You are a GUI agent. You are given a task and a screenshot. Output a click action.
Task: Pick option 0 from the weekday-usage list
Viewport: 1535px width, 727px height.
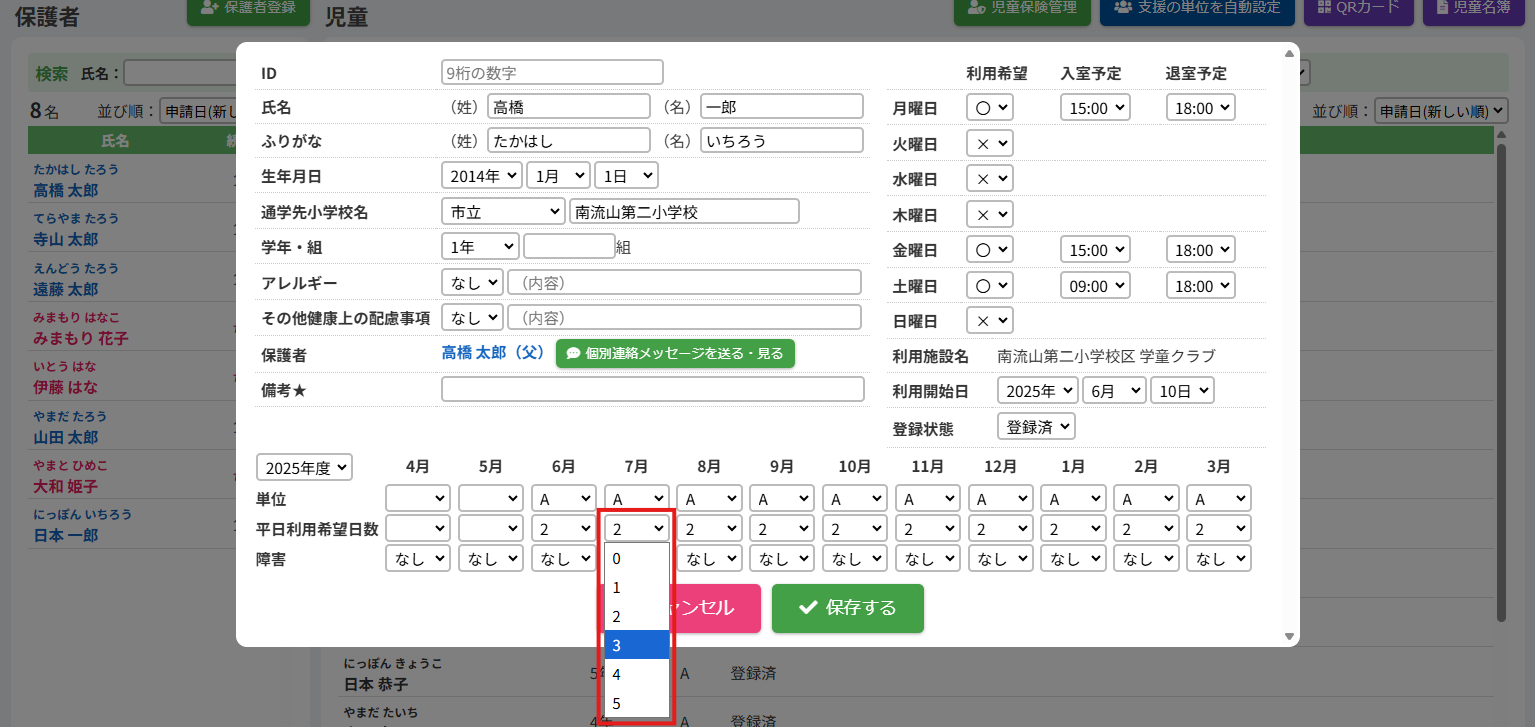(636, 558)
